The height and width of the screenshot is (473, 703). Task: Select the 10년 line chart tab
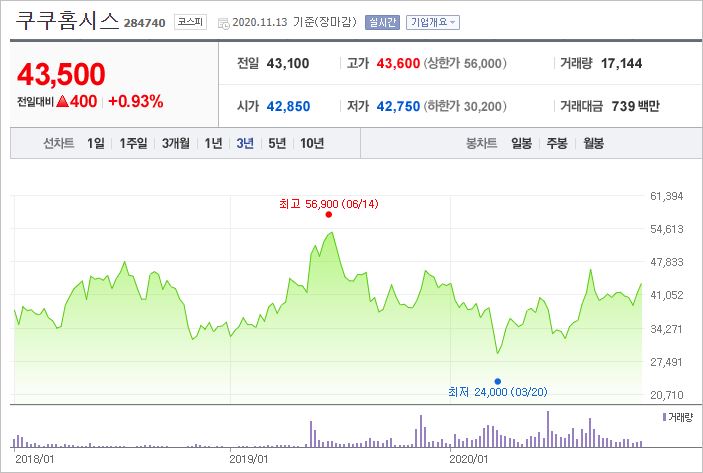(312, 143)
